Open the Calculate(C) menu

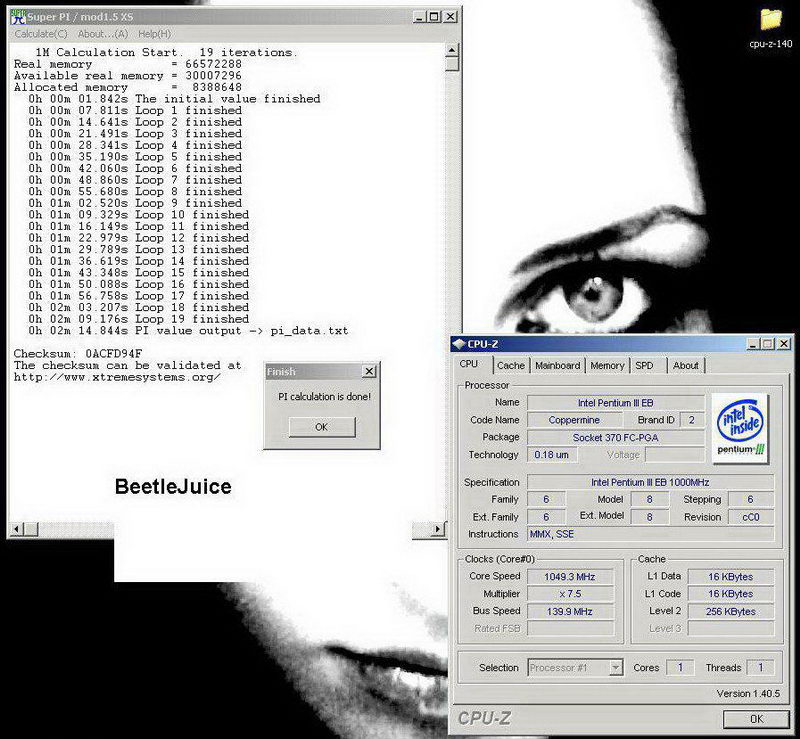click(41, 34)
